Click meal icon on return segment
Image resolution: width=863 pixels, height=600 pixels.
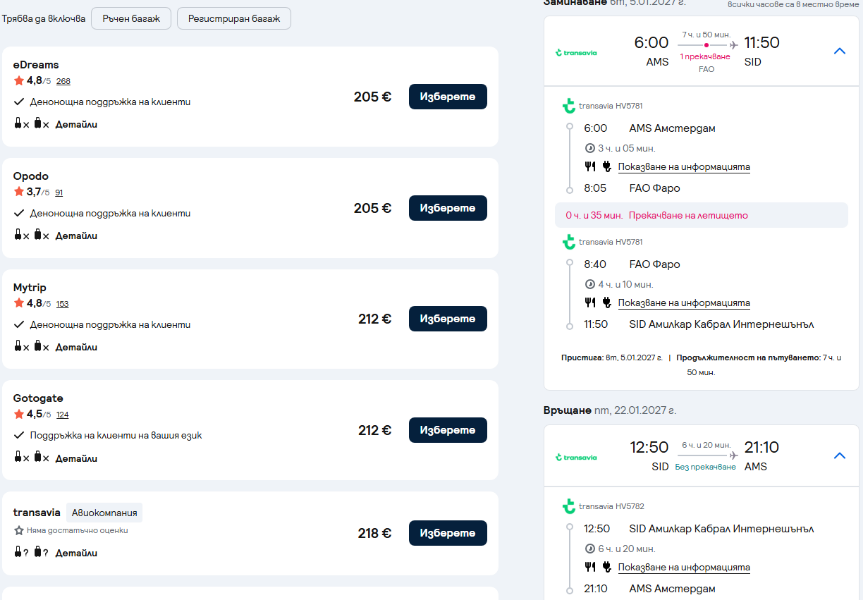coord(590,566)
